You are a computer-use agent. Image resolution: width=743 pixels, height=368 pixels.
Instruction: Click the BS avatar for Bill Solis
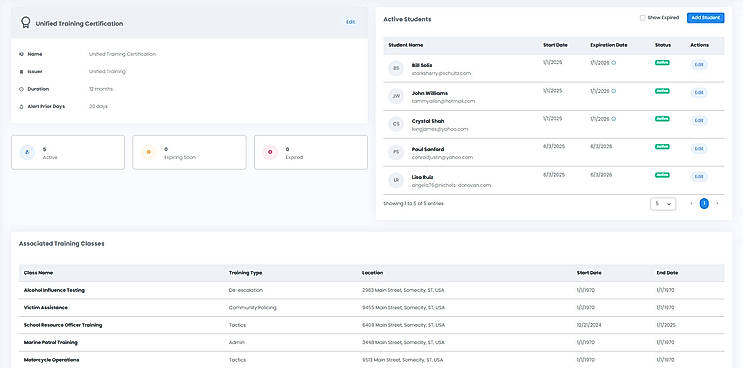pyautogui.click(x=396, y=68)
